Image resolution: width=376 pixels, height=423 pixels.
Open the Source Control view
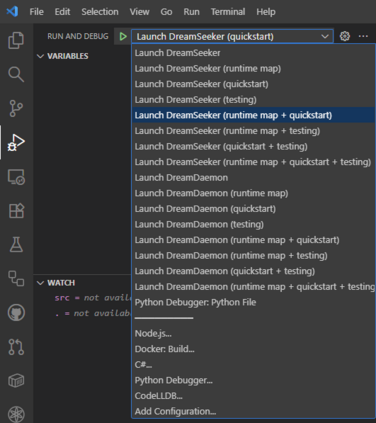[x=16, y=108]
